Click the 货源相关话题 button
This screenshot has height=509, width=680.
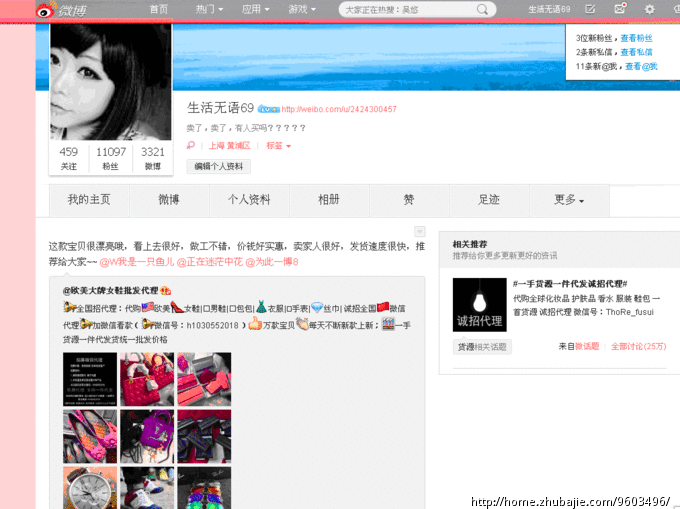point(482,347)
